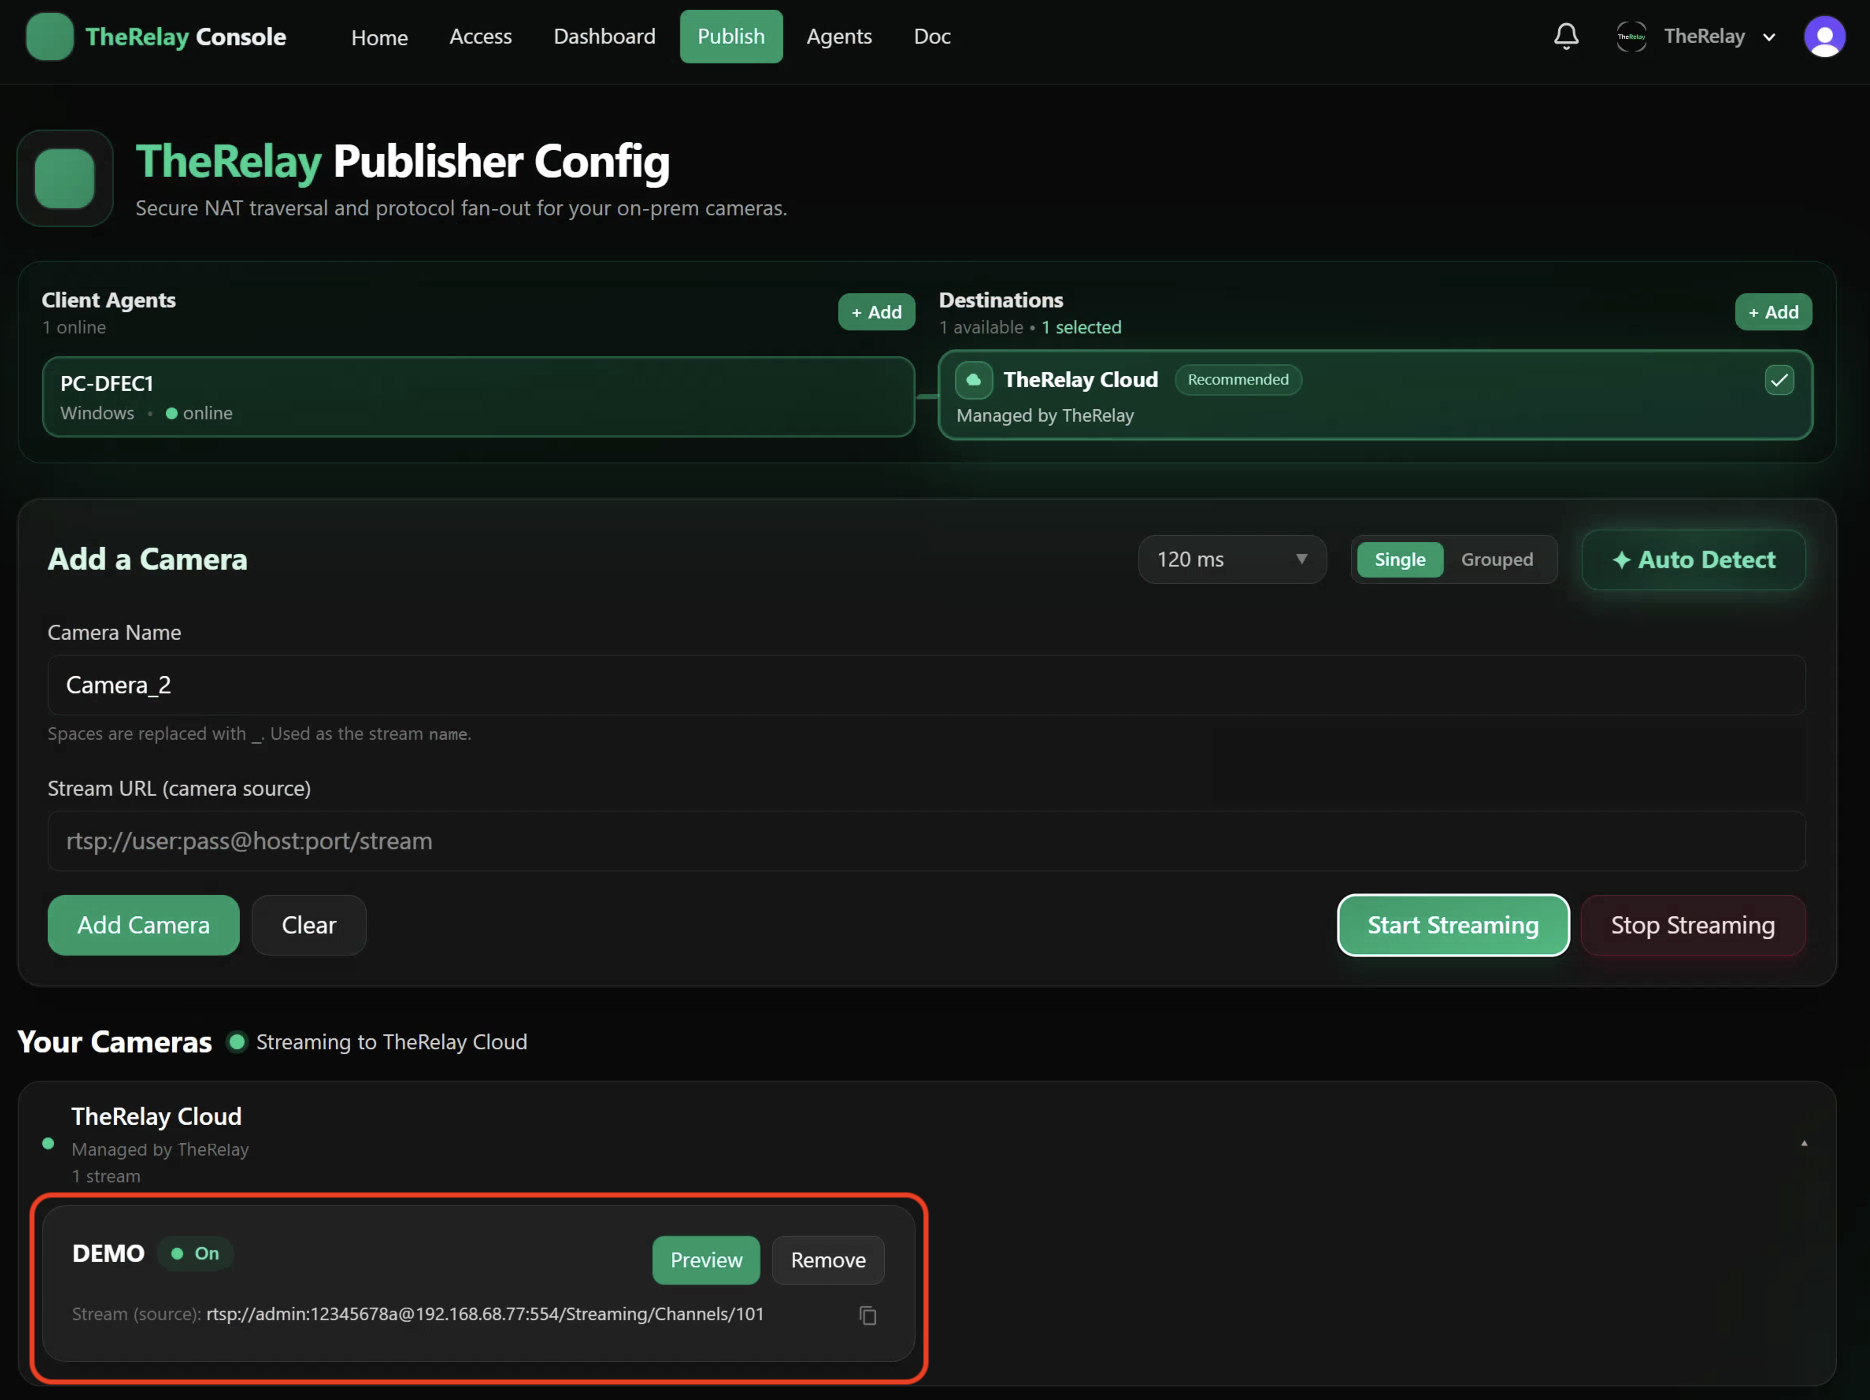The width and height of the screenshot is (1870, 1400).
Task: Click Stop Streaming
Action: point(1692,925)
